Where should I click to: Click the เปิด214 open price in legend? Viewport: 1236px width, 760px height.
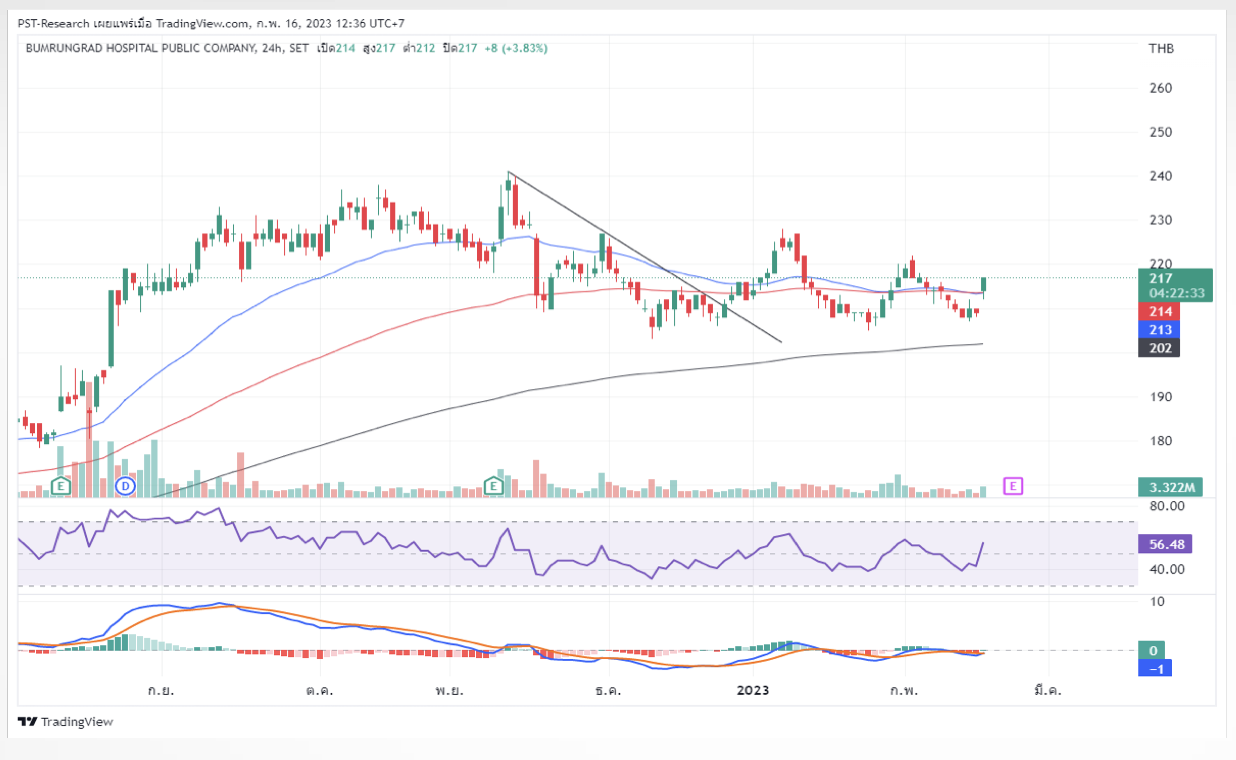tap(336, 48)
